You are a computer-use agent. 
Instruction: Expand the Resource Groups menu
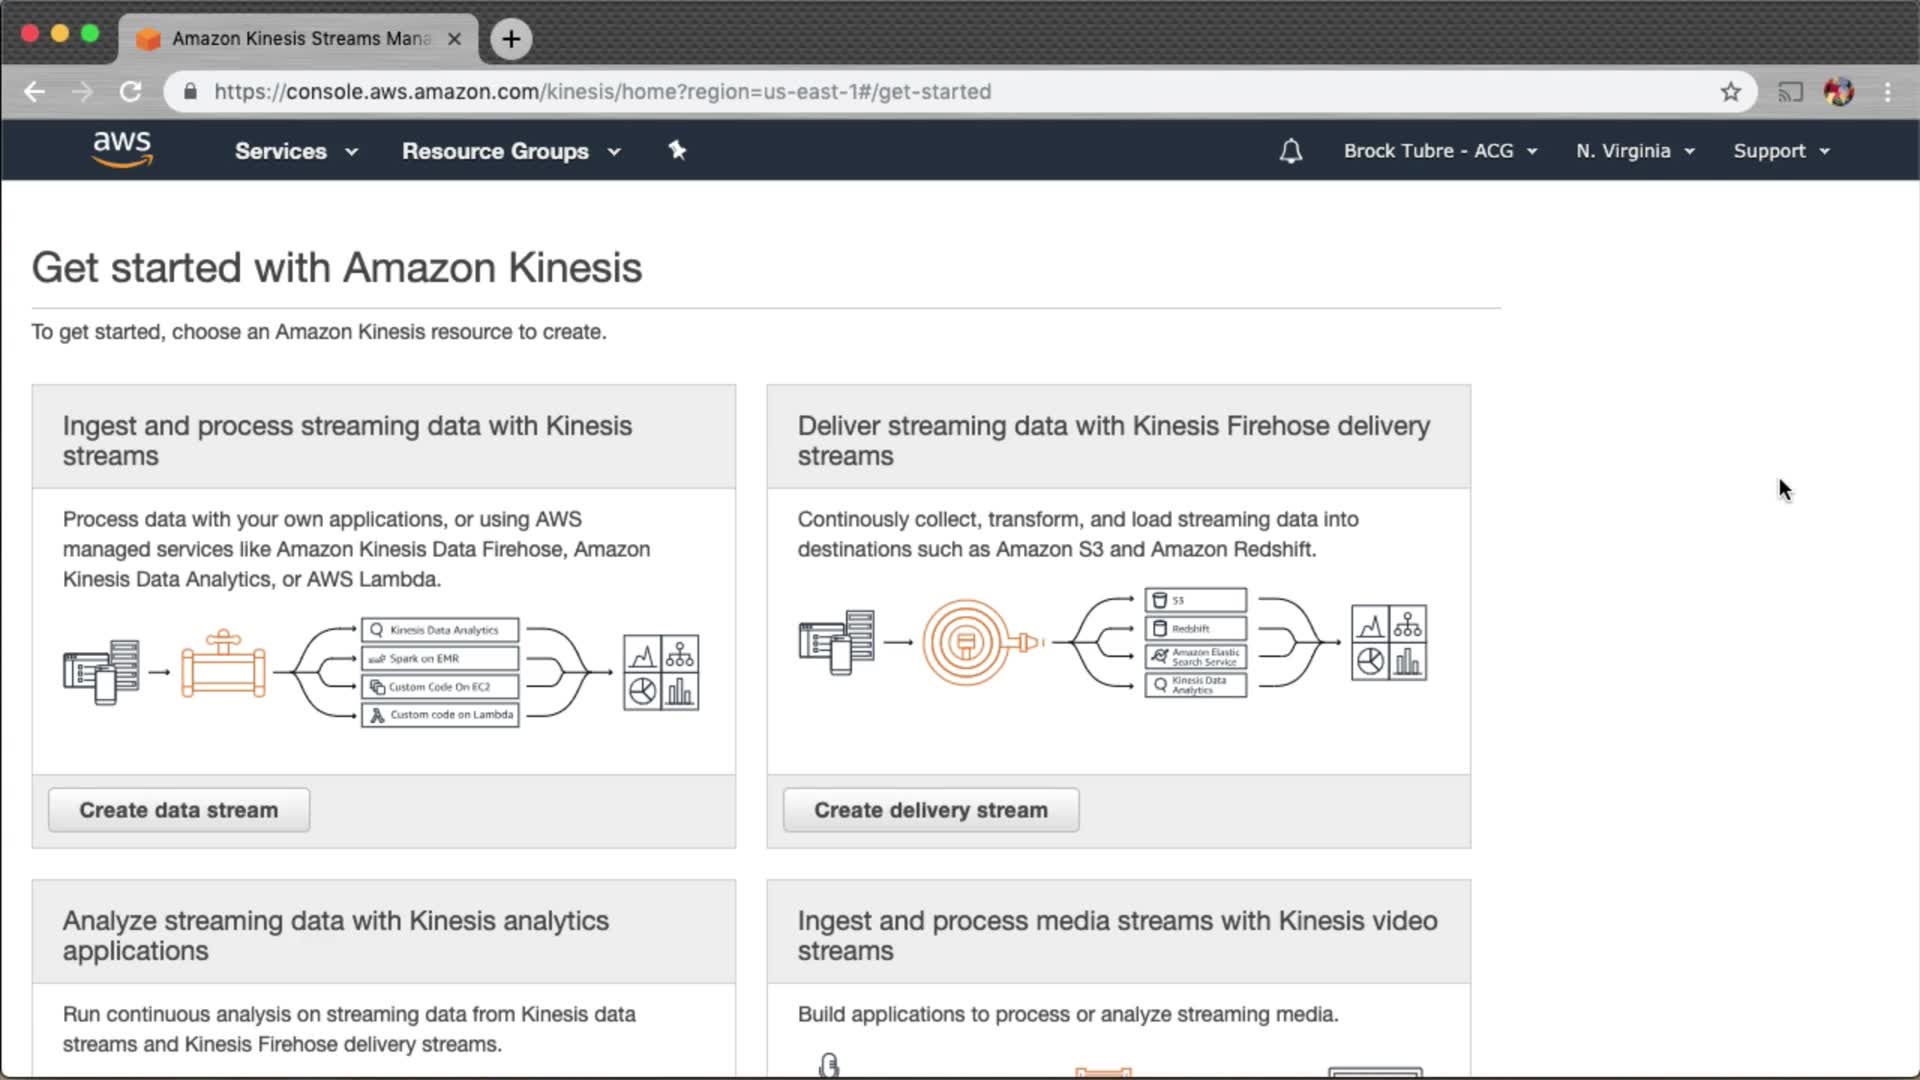click(x=511, y=151)
